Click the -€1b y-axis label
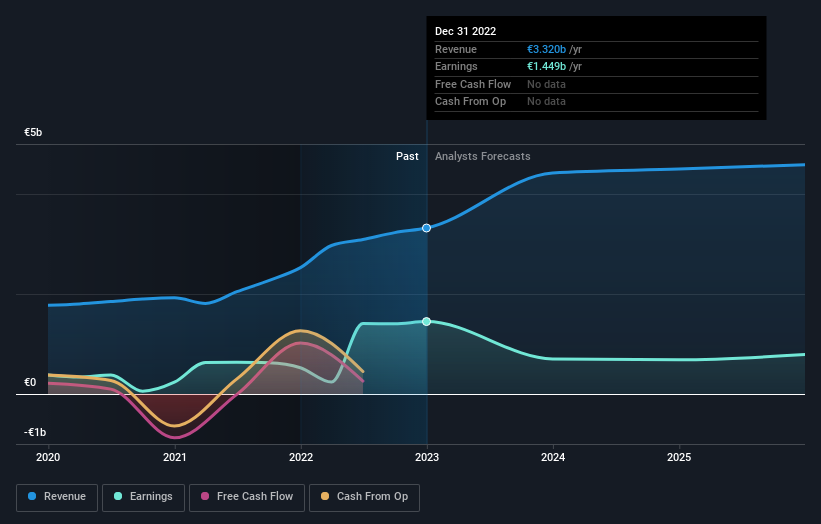 click(35, 432)
